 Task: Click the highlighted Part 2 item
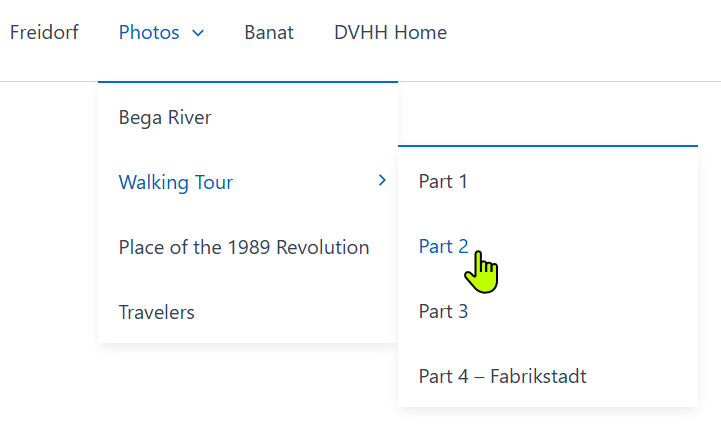(x=443, y=246)
